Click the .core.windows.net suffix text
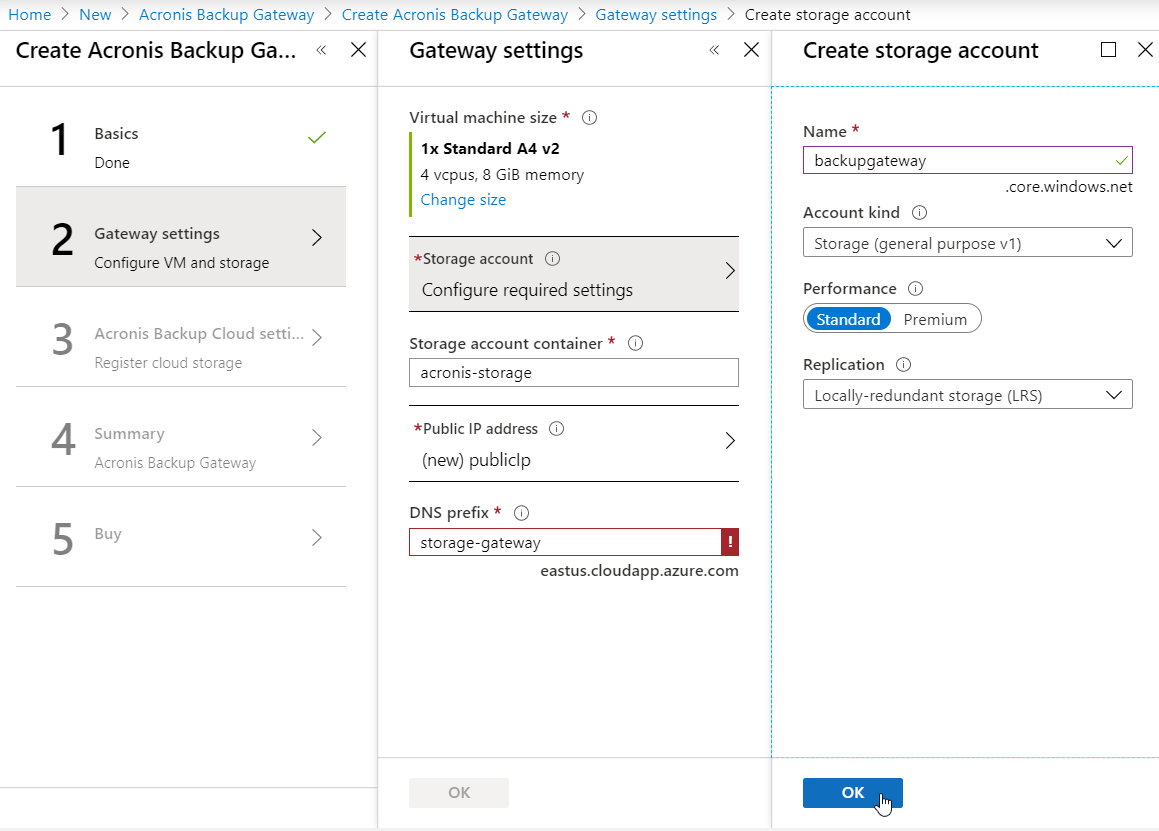The width and height of the screenshot is (1159, 831). point(1069,187)
